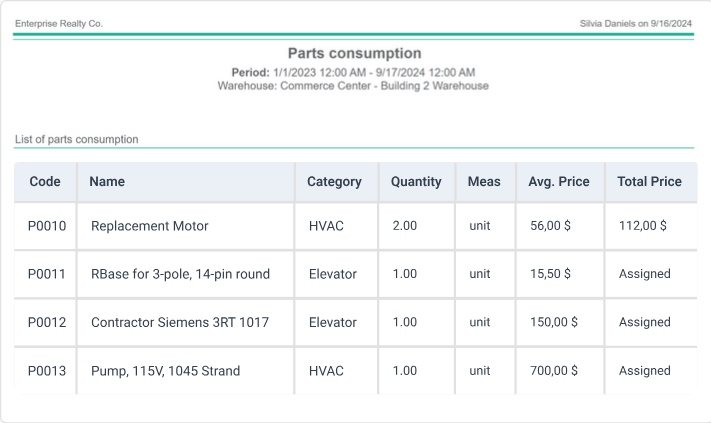The image size is (711, 423).
Task: Select the Meas column header
Action: [484, 182]
